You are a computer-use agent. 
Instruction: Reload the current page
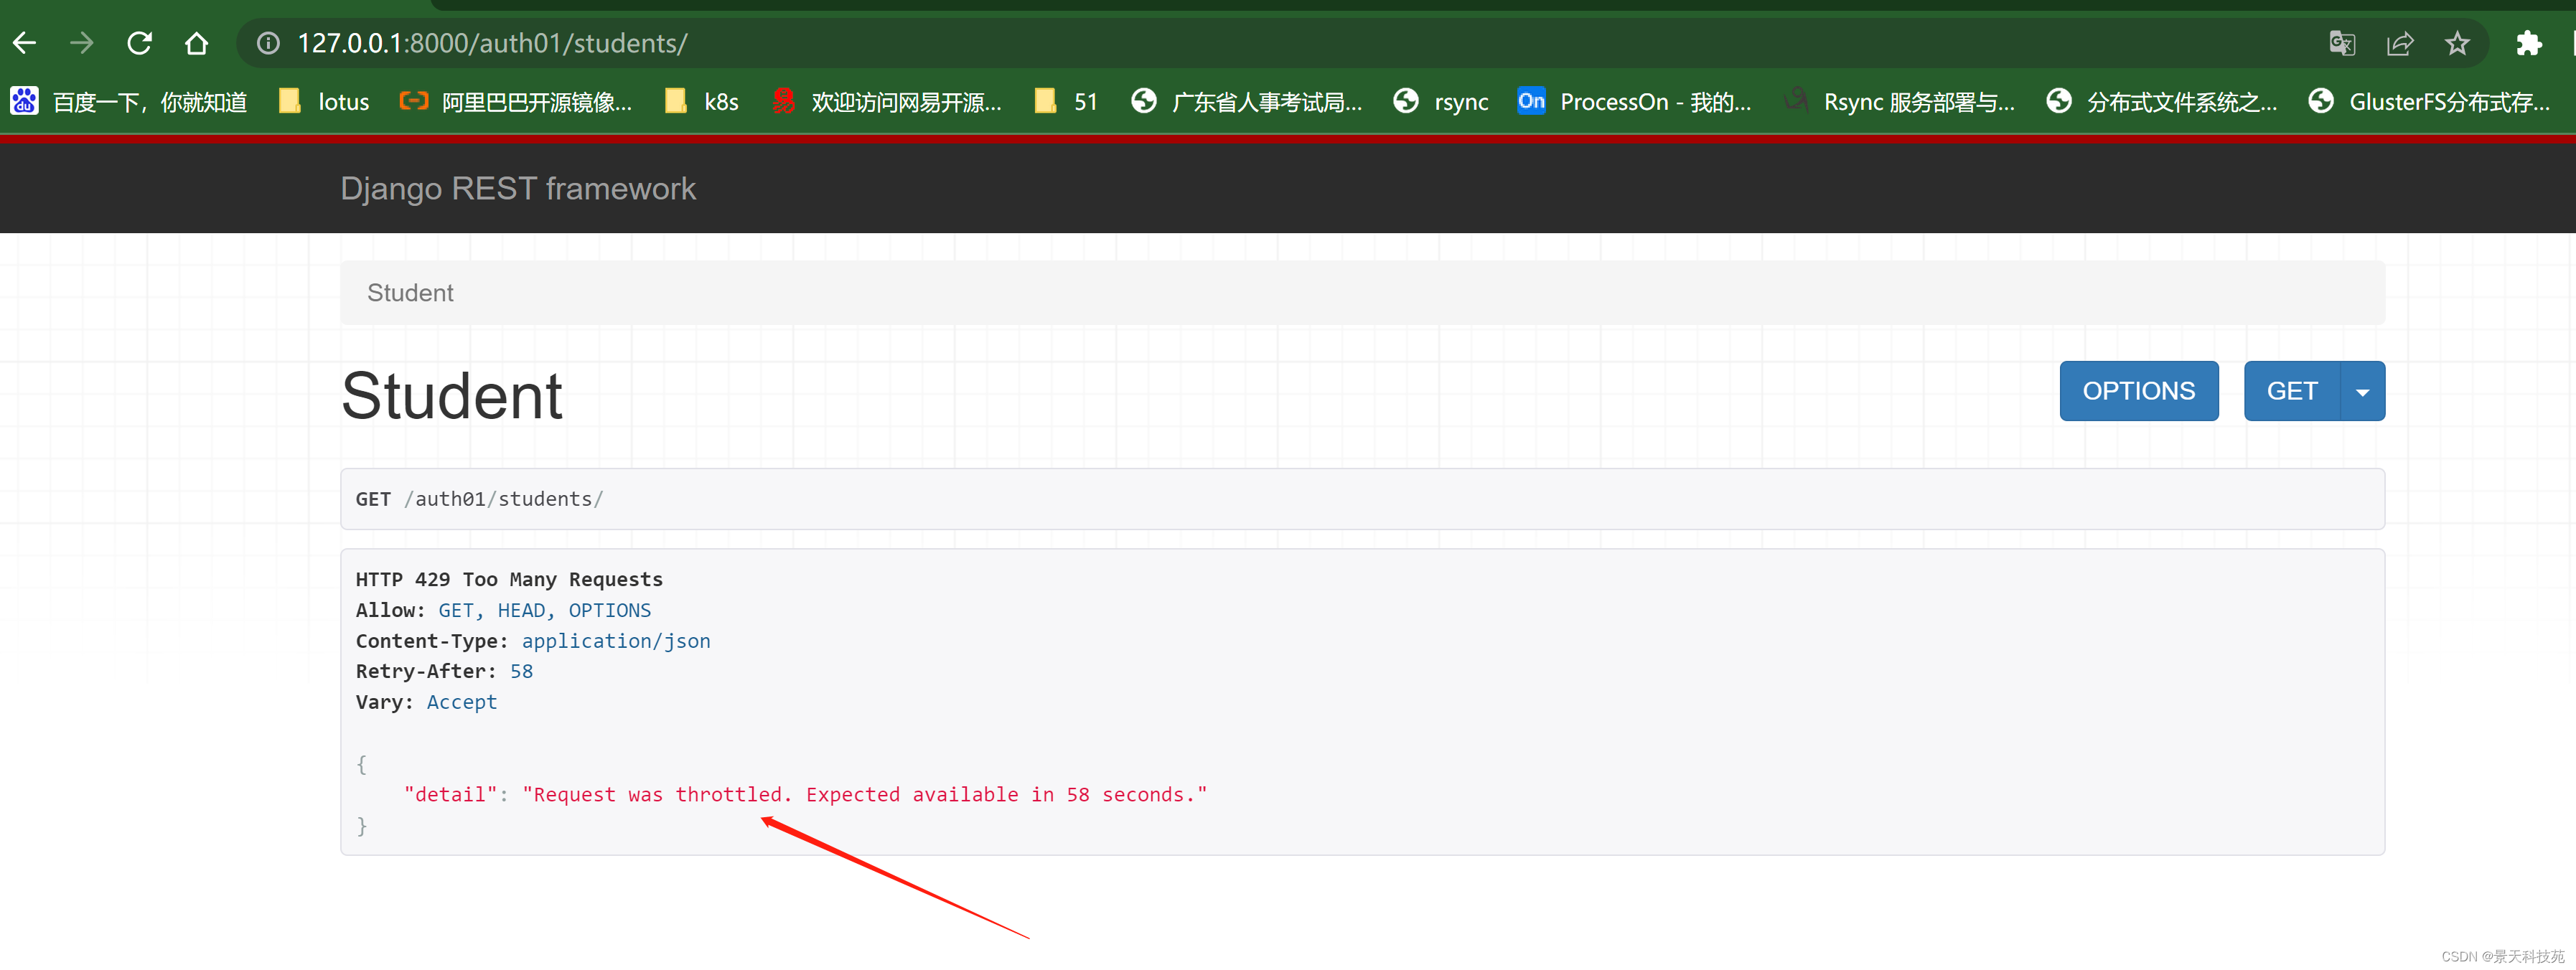(x=139, y=43)
